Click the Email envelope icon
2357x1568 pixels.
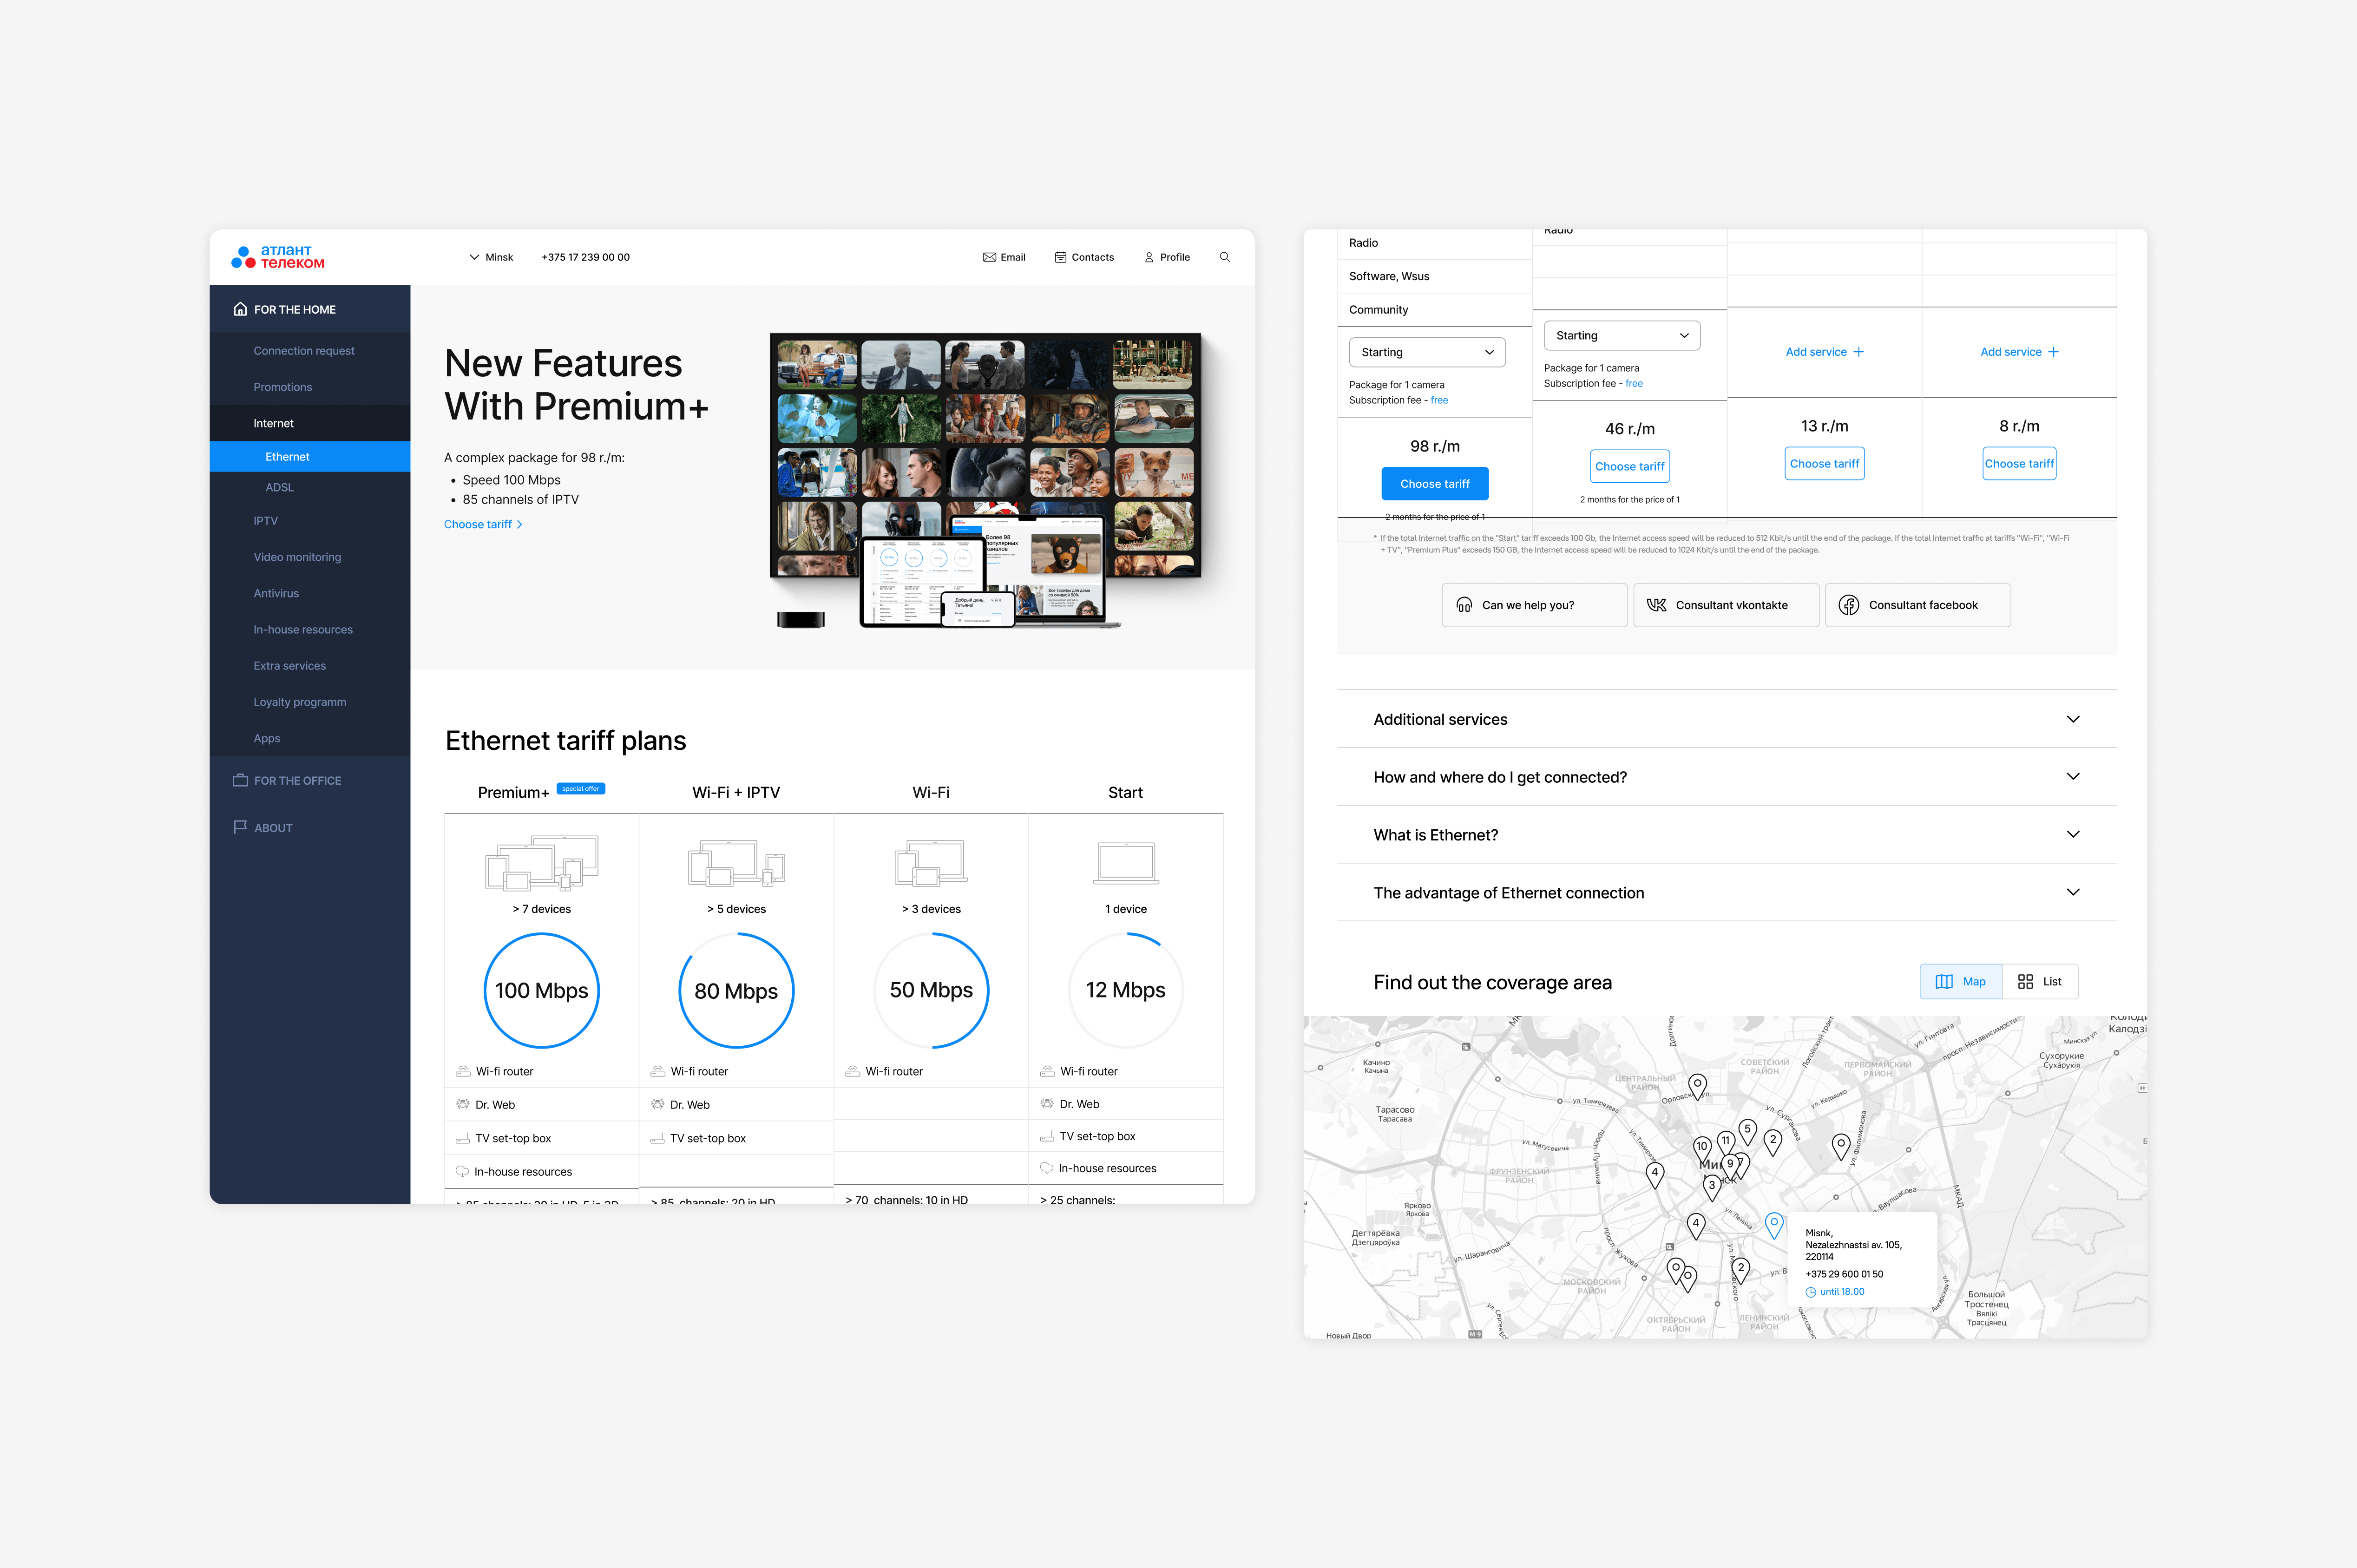[x=989, y=257]
